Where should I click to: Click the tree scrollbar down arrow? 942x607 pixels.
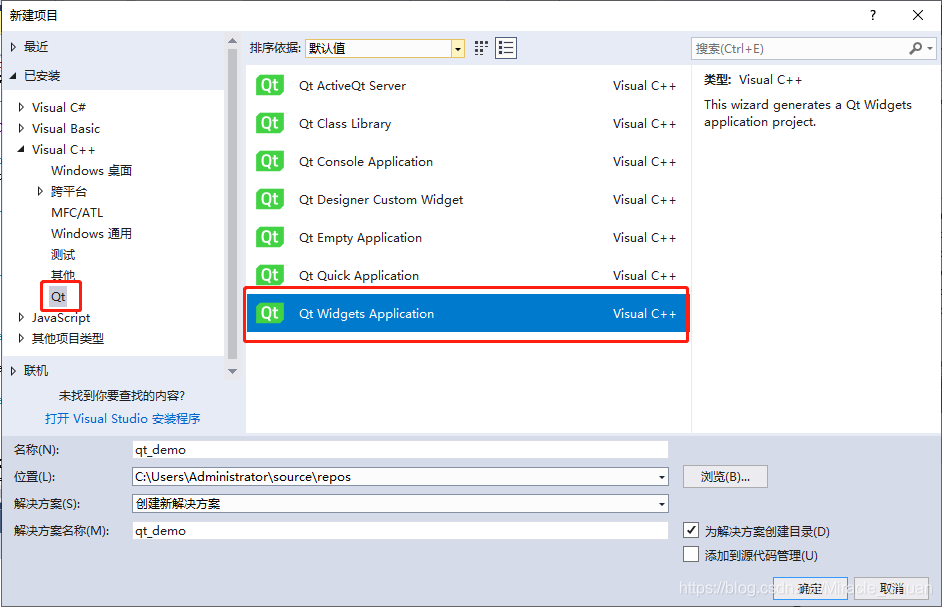click(x=232, y=371)
